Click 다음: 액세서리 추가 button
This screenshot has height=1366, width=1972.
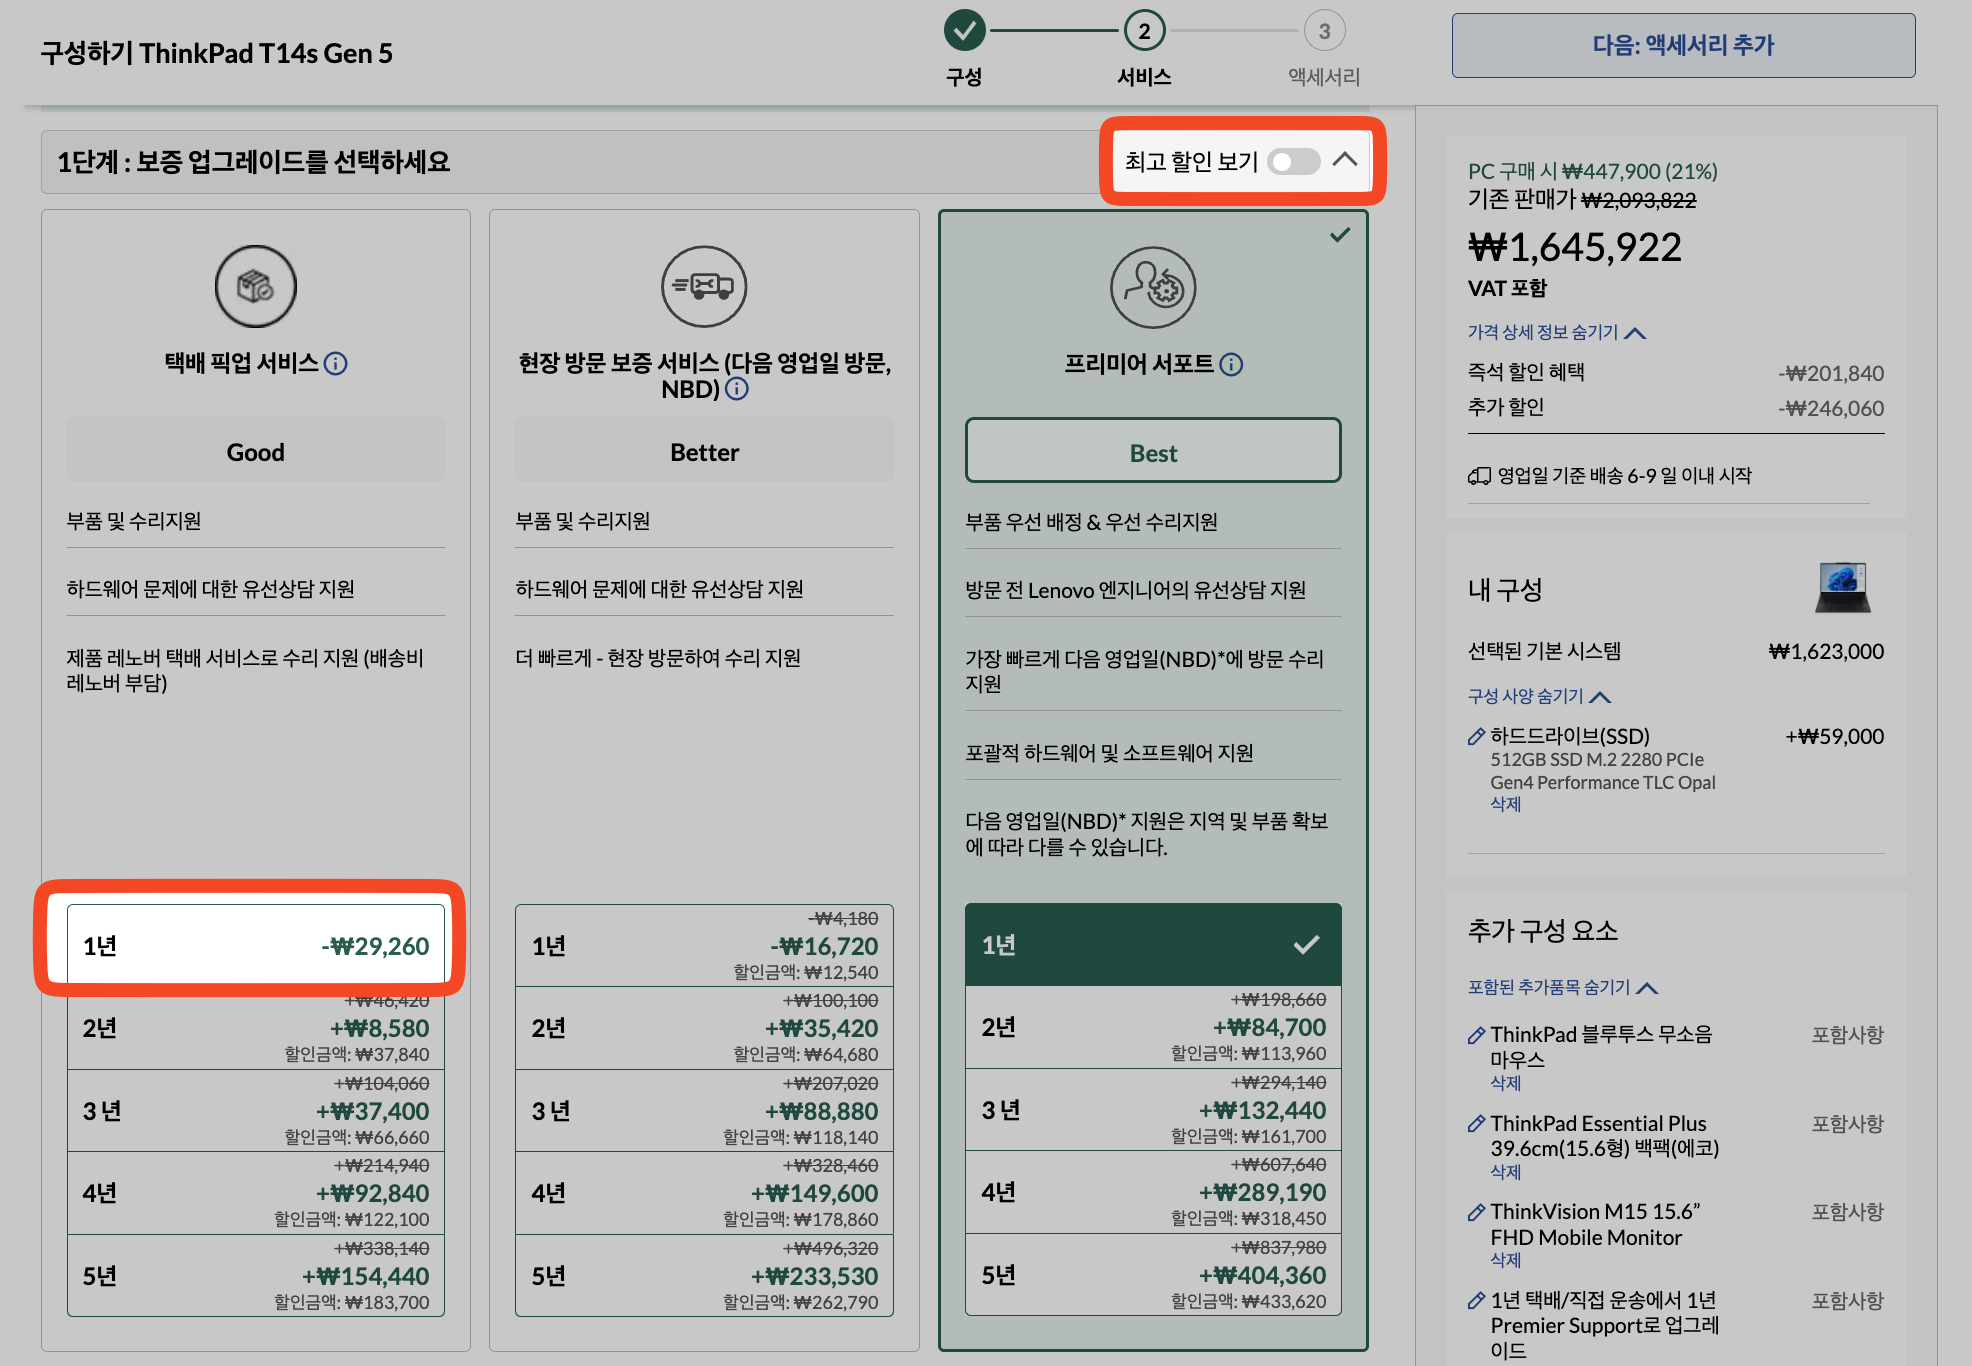[1683, 45]
